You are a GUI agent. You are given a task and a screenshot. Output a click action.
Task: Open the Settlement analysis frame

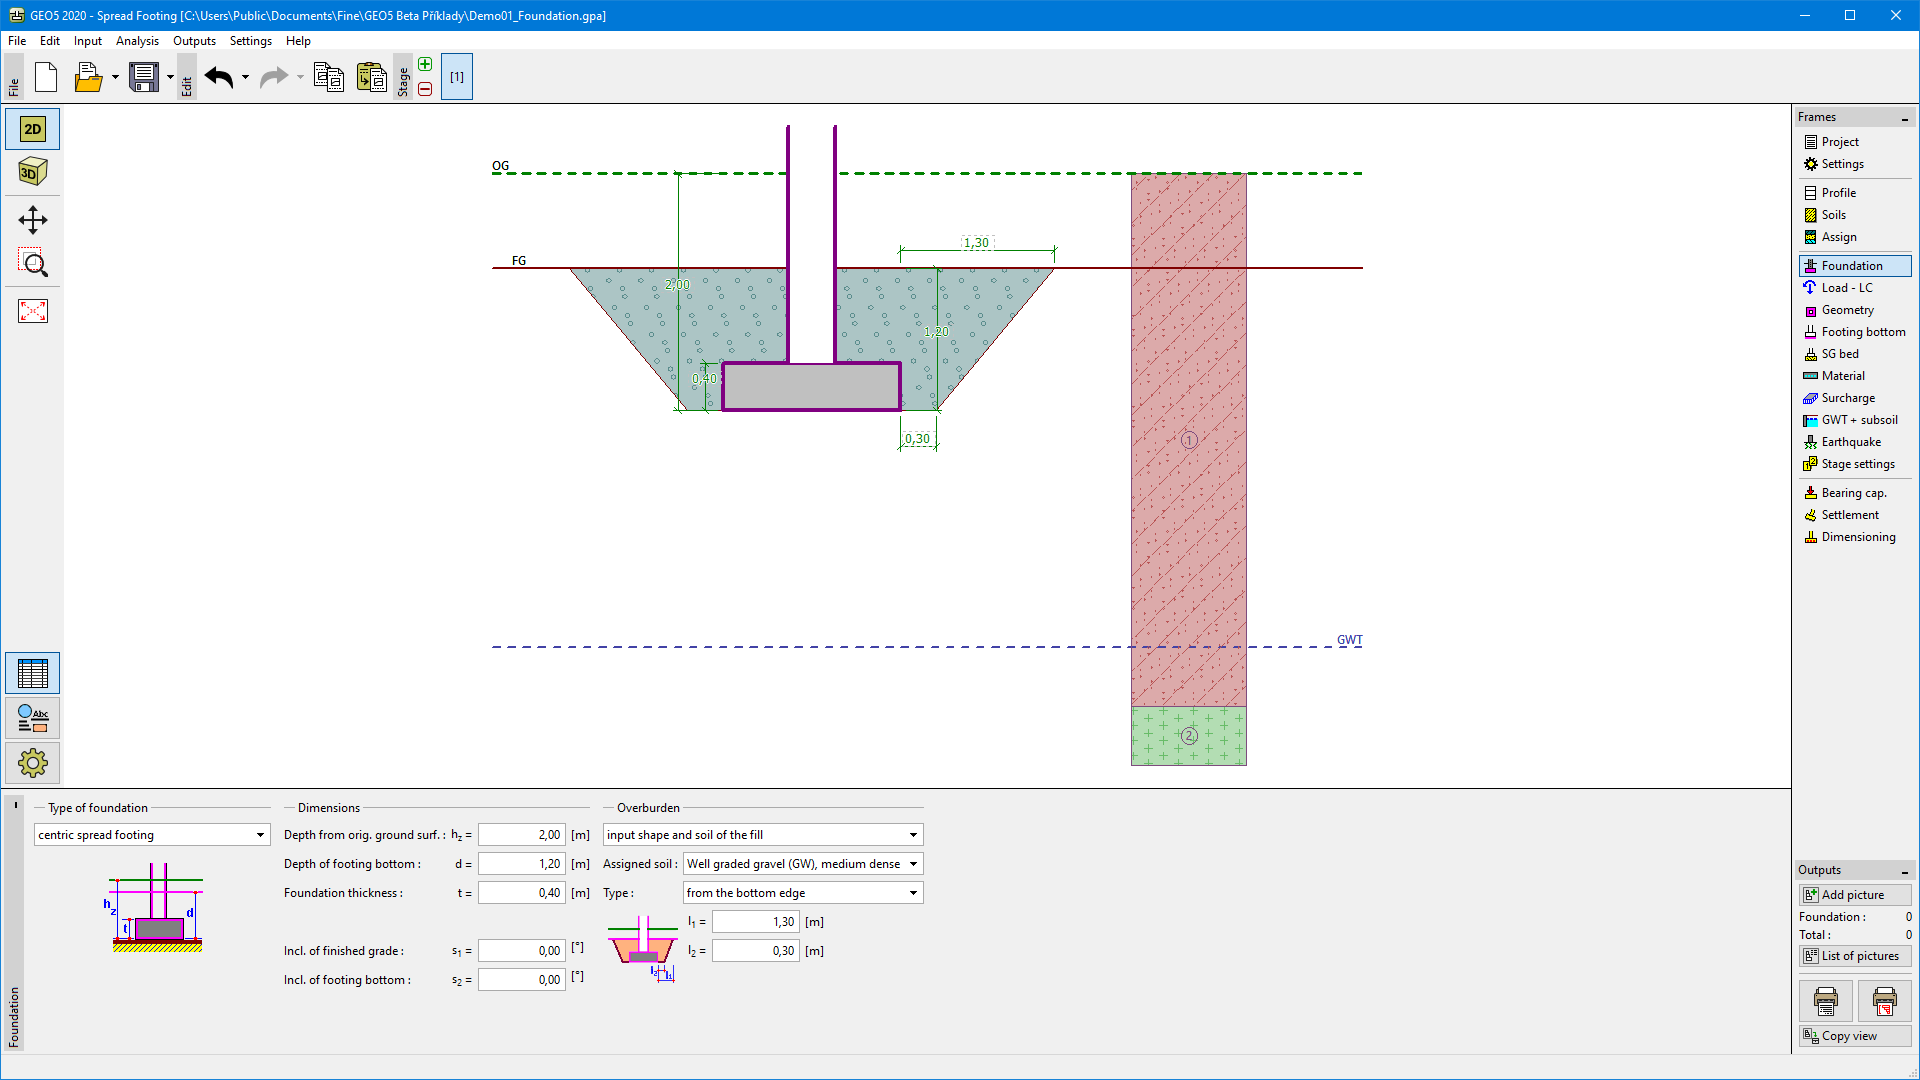point(1855,515)
